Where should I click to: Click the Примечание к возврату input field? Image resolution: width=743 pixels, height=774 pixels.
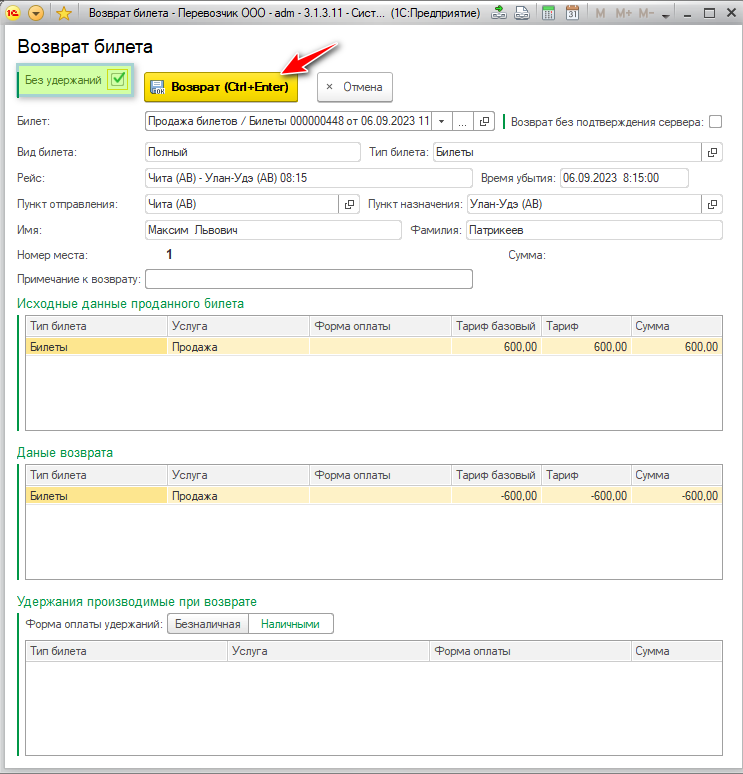point(309,279)
